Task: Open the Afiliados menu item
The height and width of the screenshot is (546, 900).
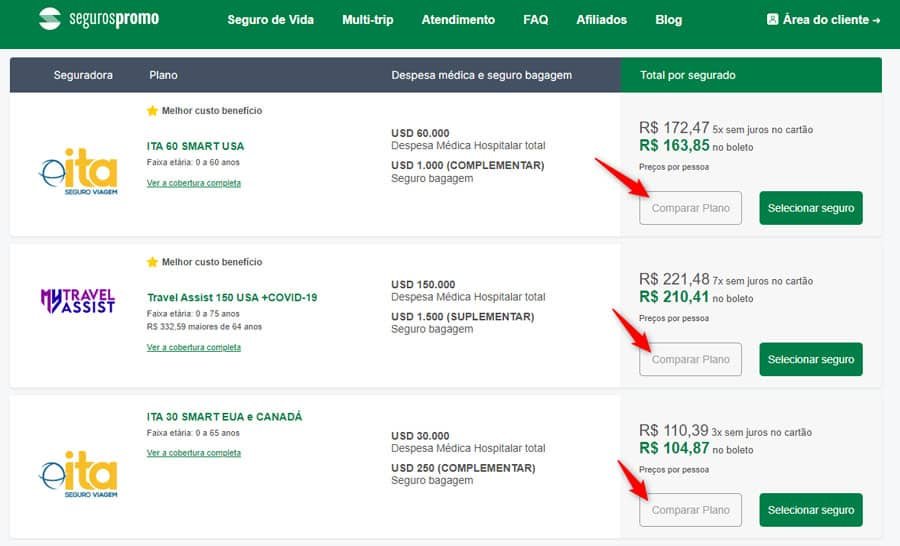Action: click(x=602, y=20)
